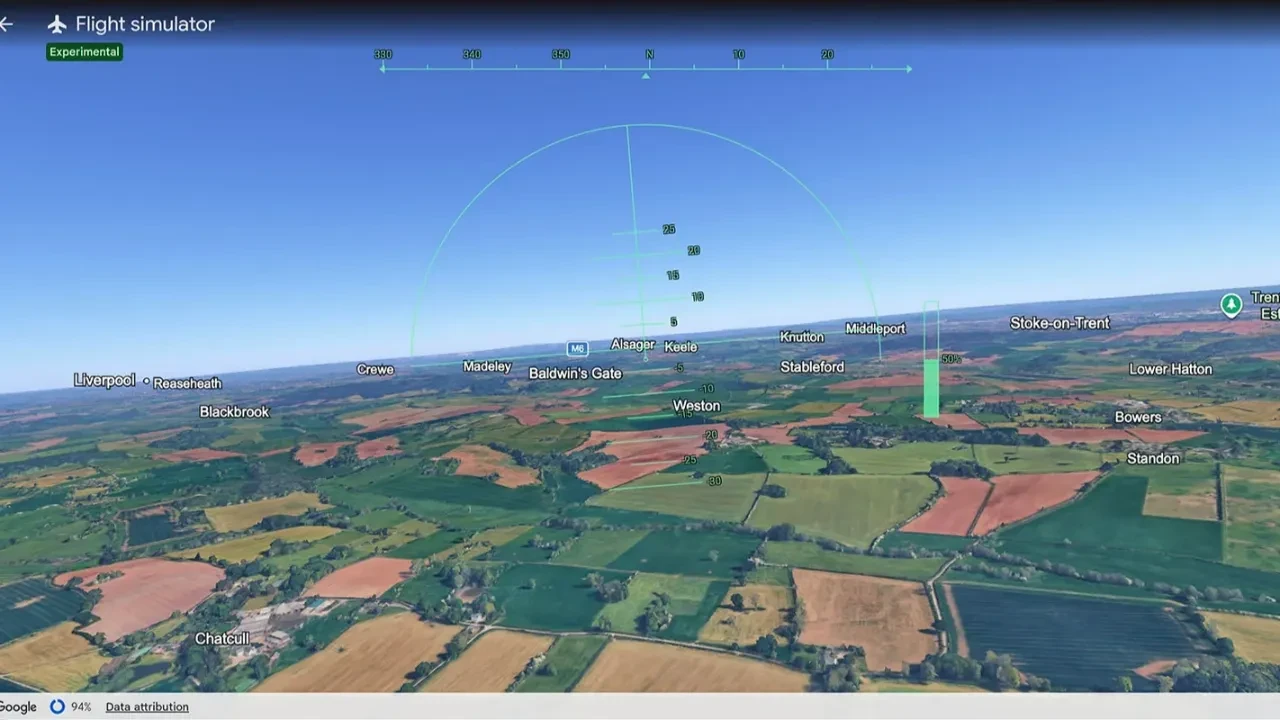Click the 25 degree pitch ladder mark above the horizon
This screenshot has height=720, width=1280.
(669, 230)
